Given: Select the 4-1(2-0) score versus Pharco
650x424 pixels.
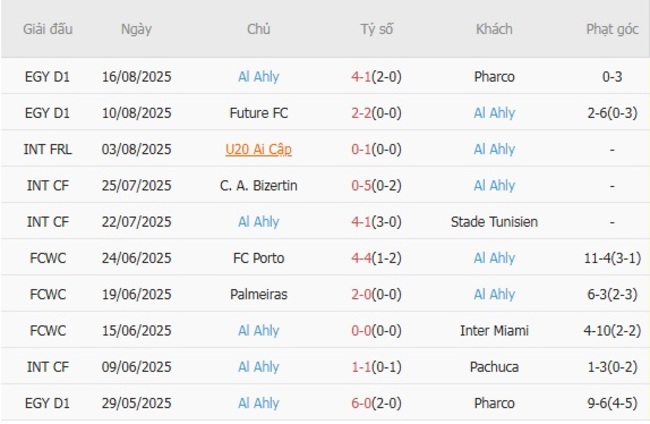Looking at the screenshot, I should (x=377, y=76).
